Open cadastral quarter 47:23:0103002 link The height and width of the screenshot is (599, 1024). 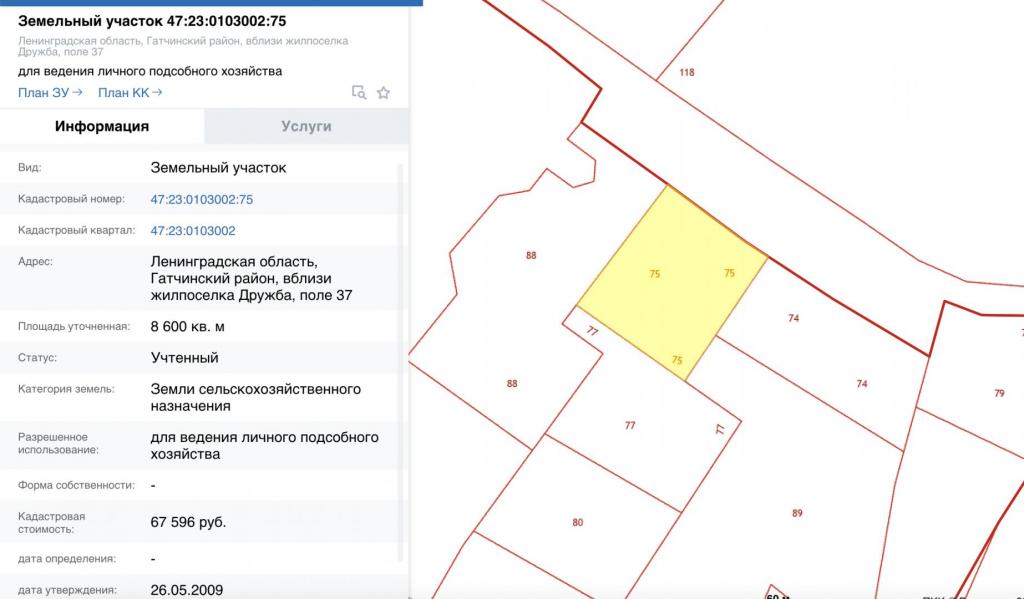pyautogui.click(x=193, y=231)
